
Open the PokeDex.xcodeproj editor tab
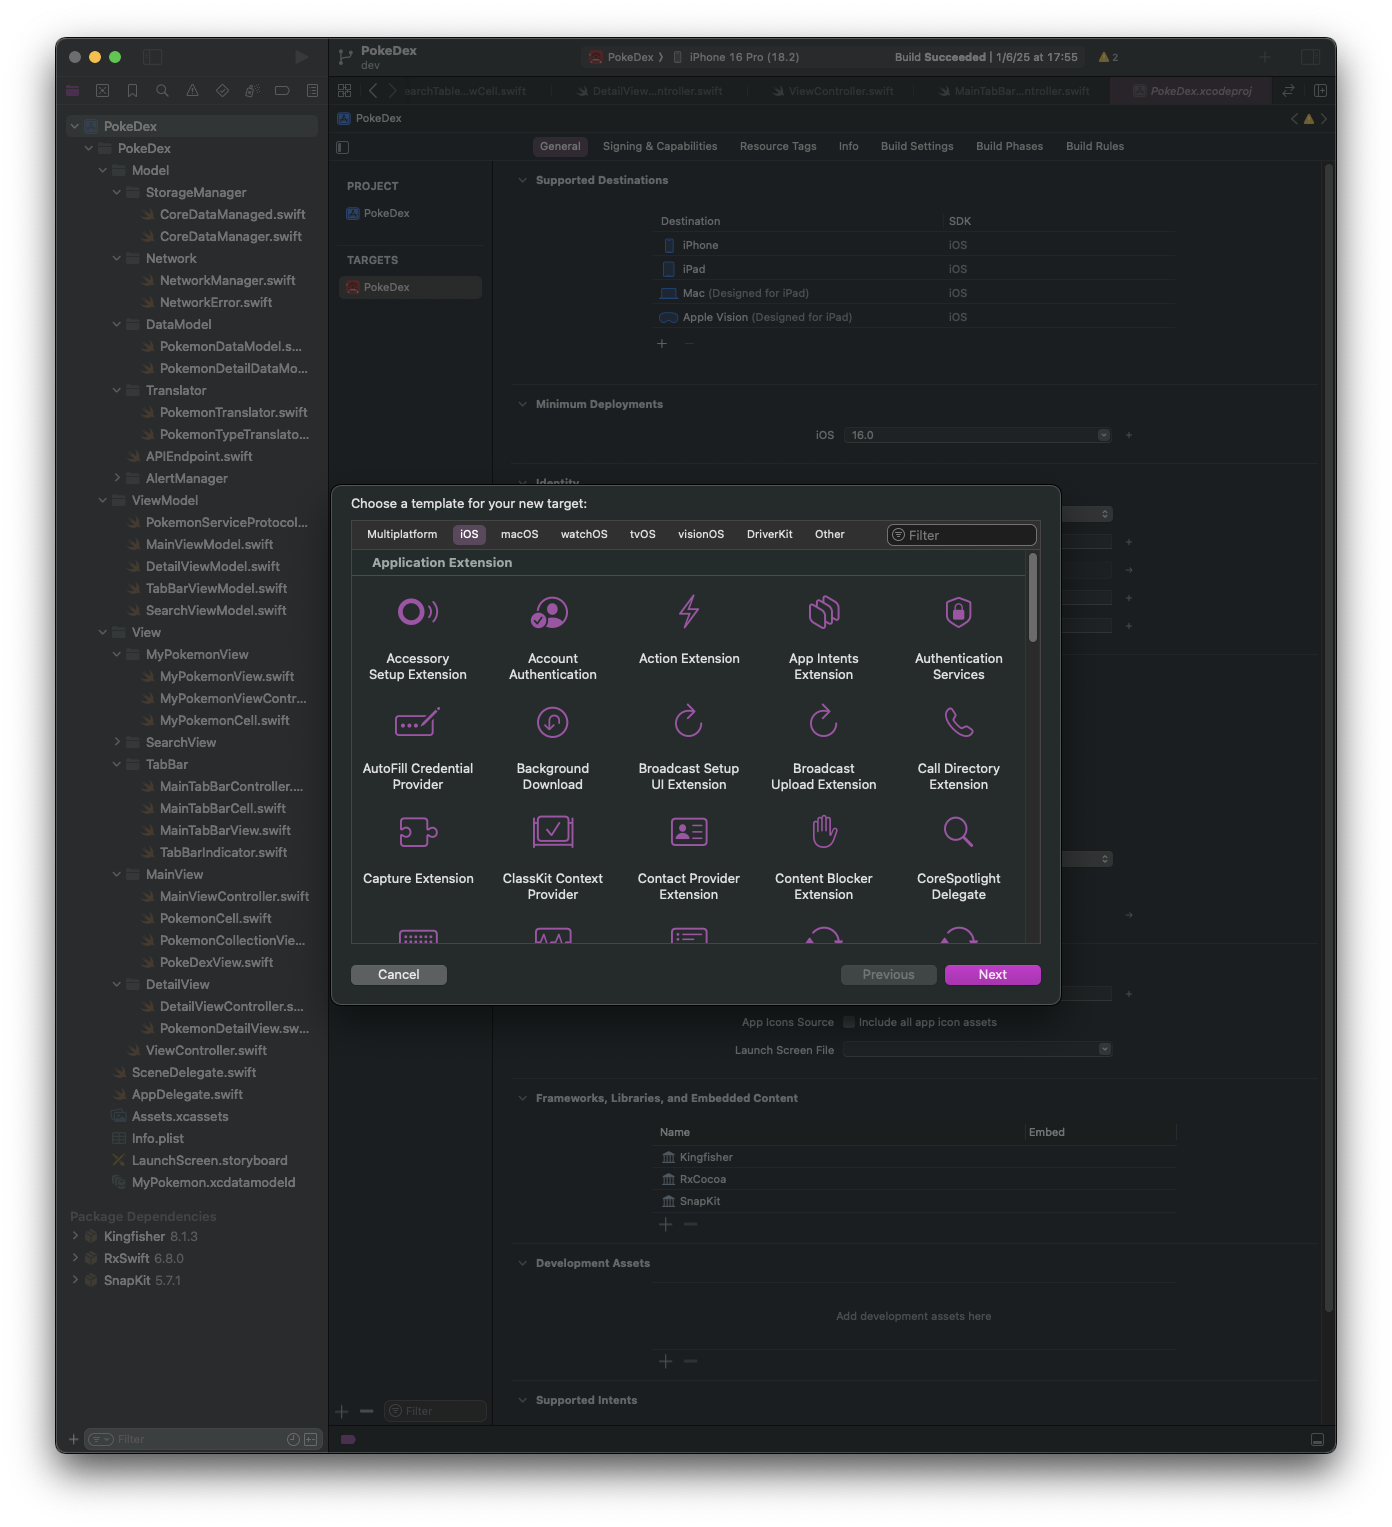1191,91
